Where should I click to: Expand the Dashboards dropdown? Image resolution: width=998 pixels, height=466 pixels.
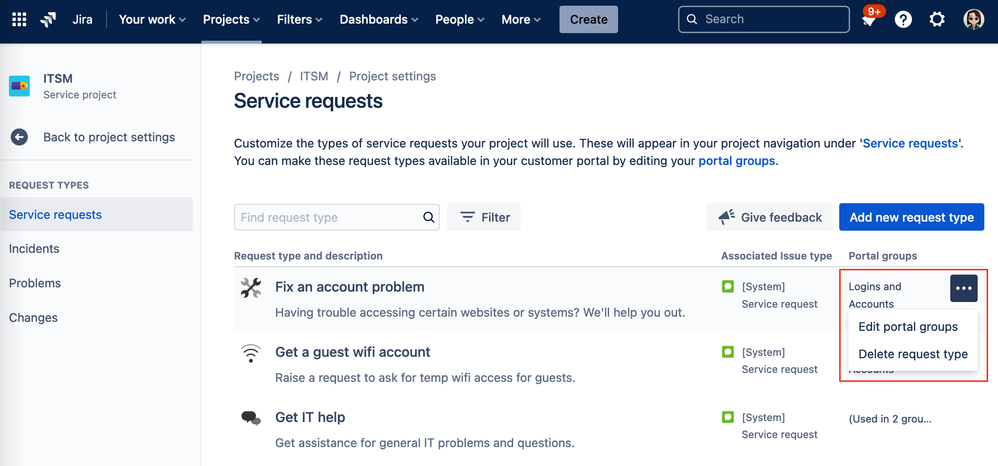coord(379,20)
